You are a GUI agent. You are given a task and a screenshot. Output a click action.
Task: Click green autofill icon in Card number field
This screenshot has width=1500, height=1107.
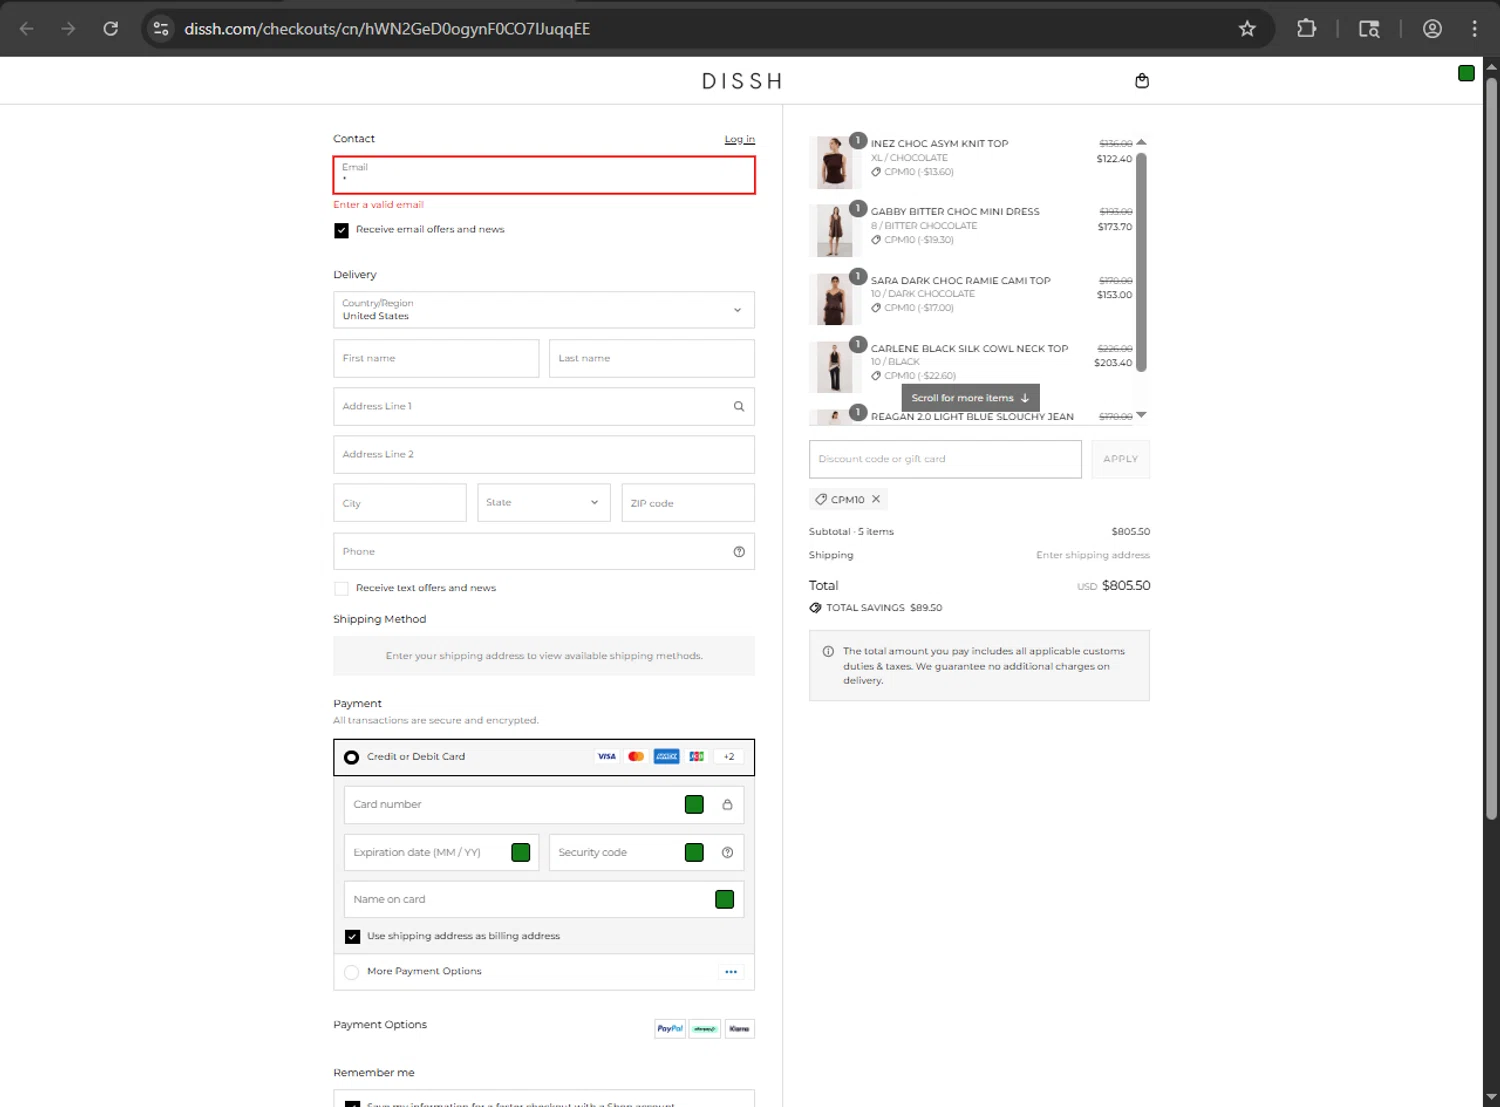(694, 804)
